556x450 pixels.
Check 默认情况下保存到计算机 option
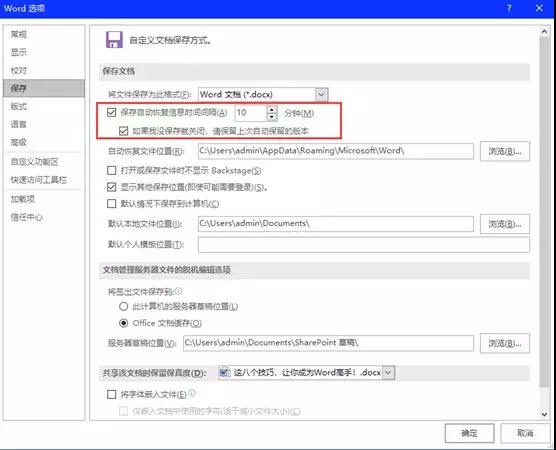[111, 204]
